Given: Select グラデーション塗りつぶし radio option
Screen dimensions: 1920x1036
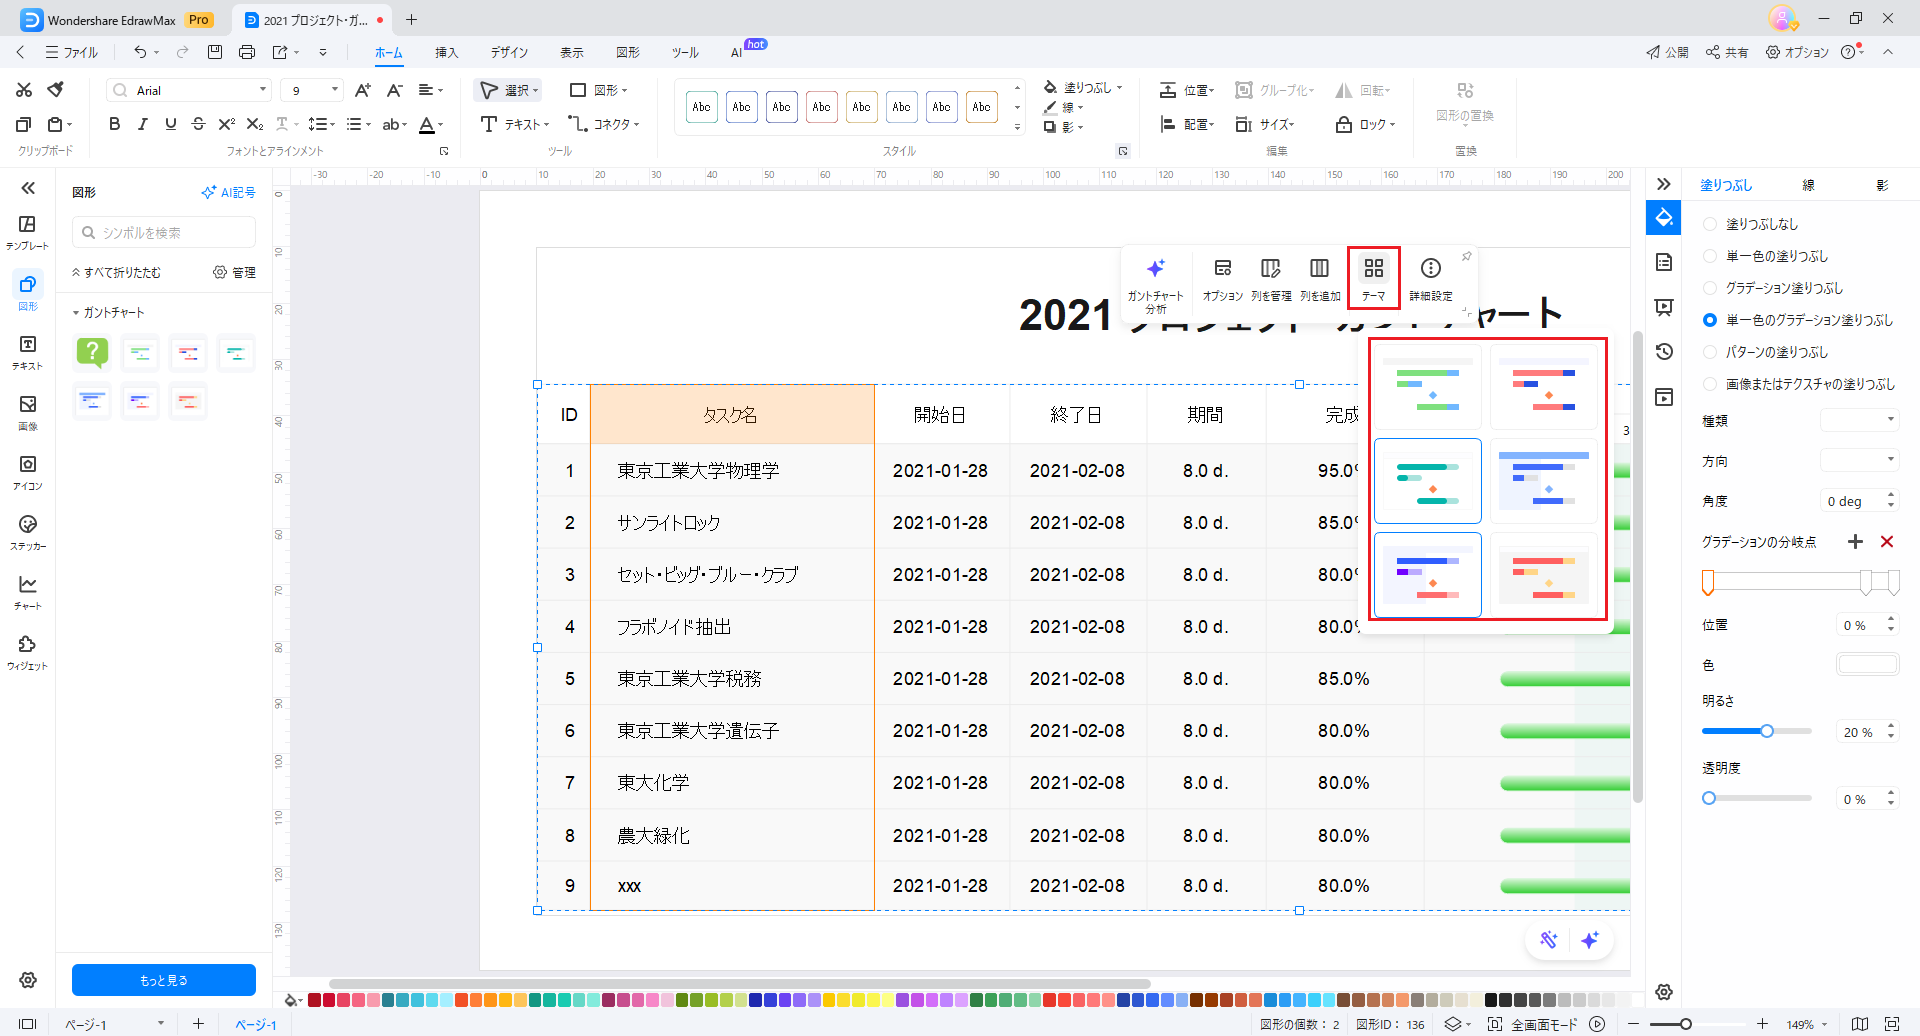Looking at the screenshot, I should [1710, 288].
